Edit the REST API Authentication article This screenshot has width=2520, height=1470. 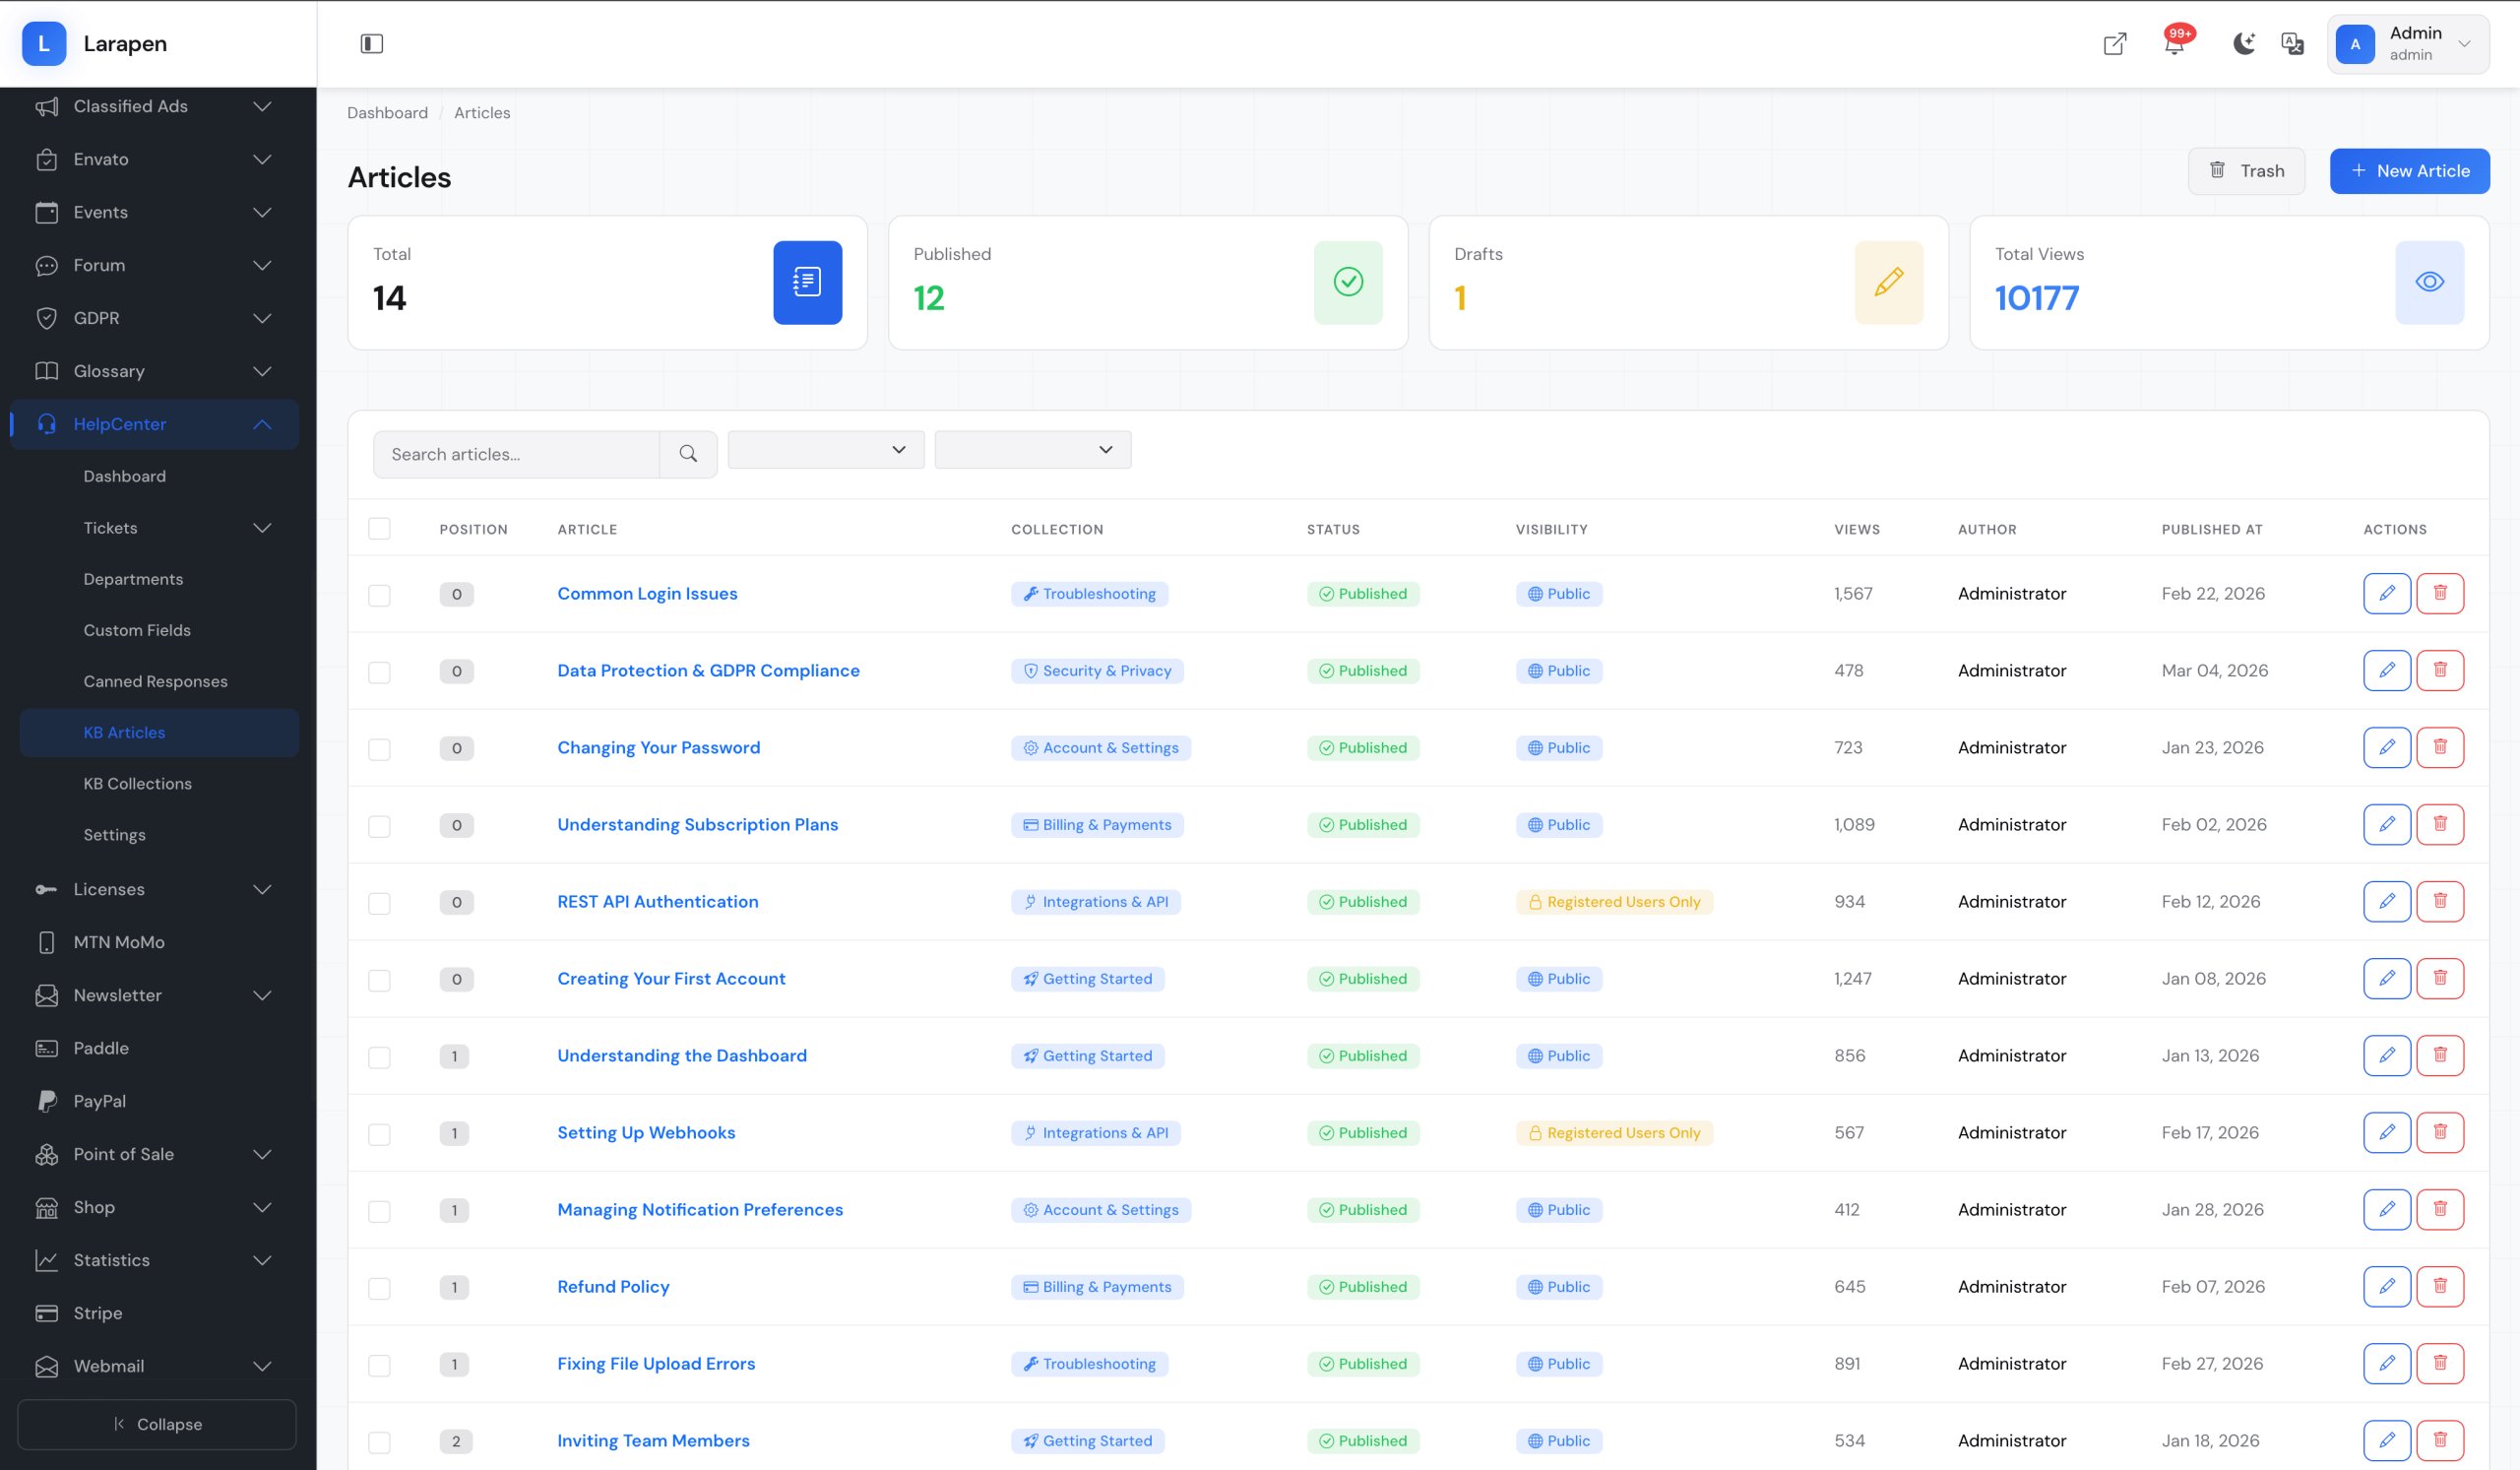tap(2386, 901)
